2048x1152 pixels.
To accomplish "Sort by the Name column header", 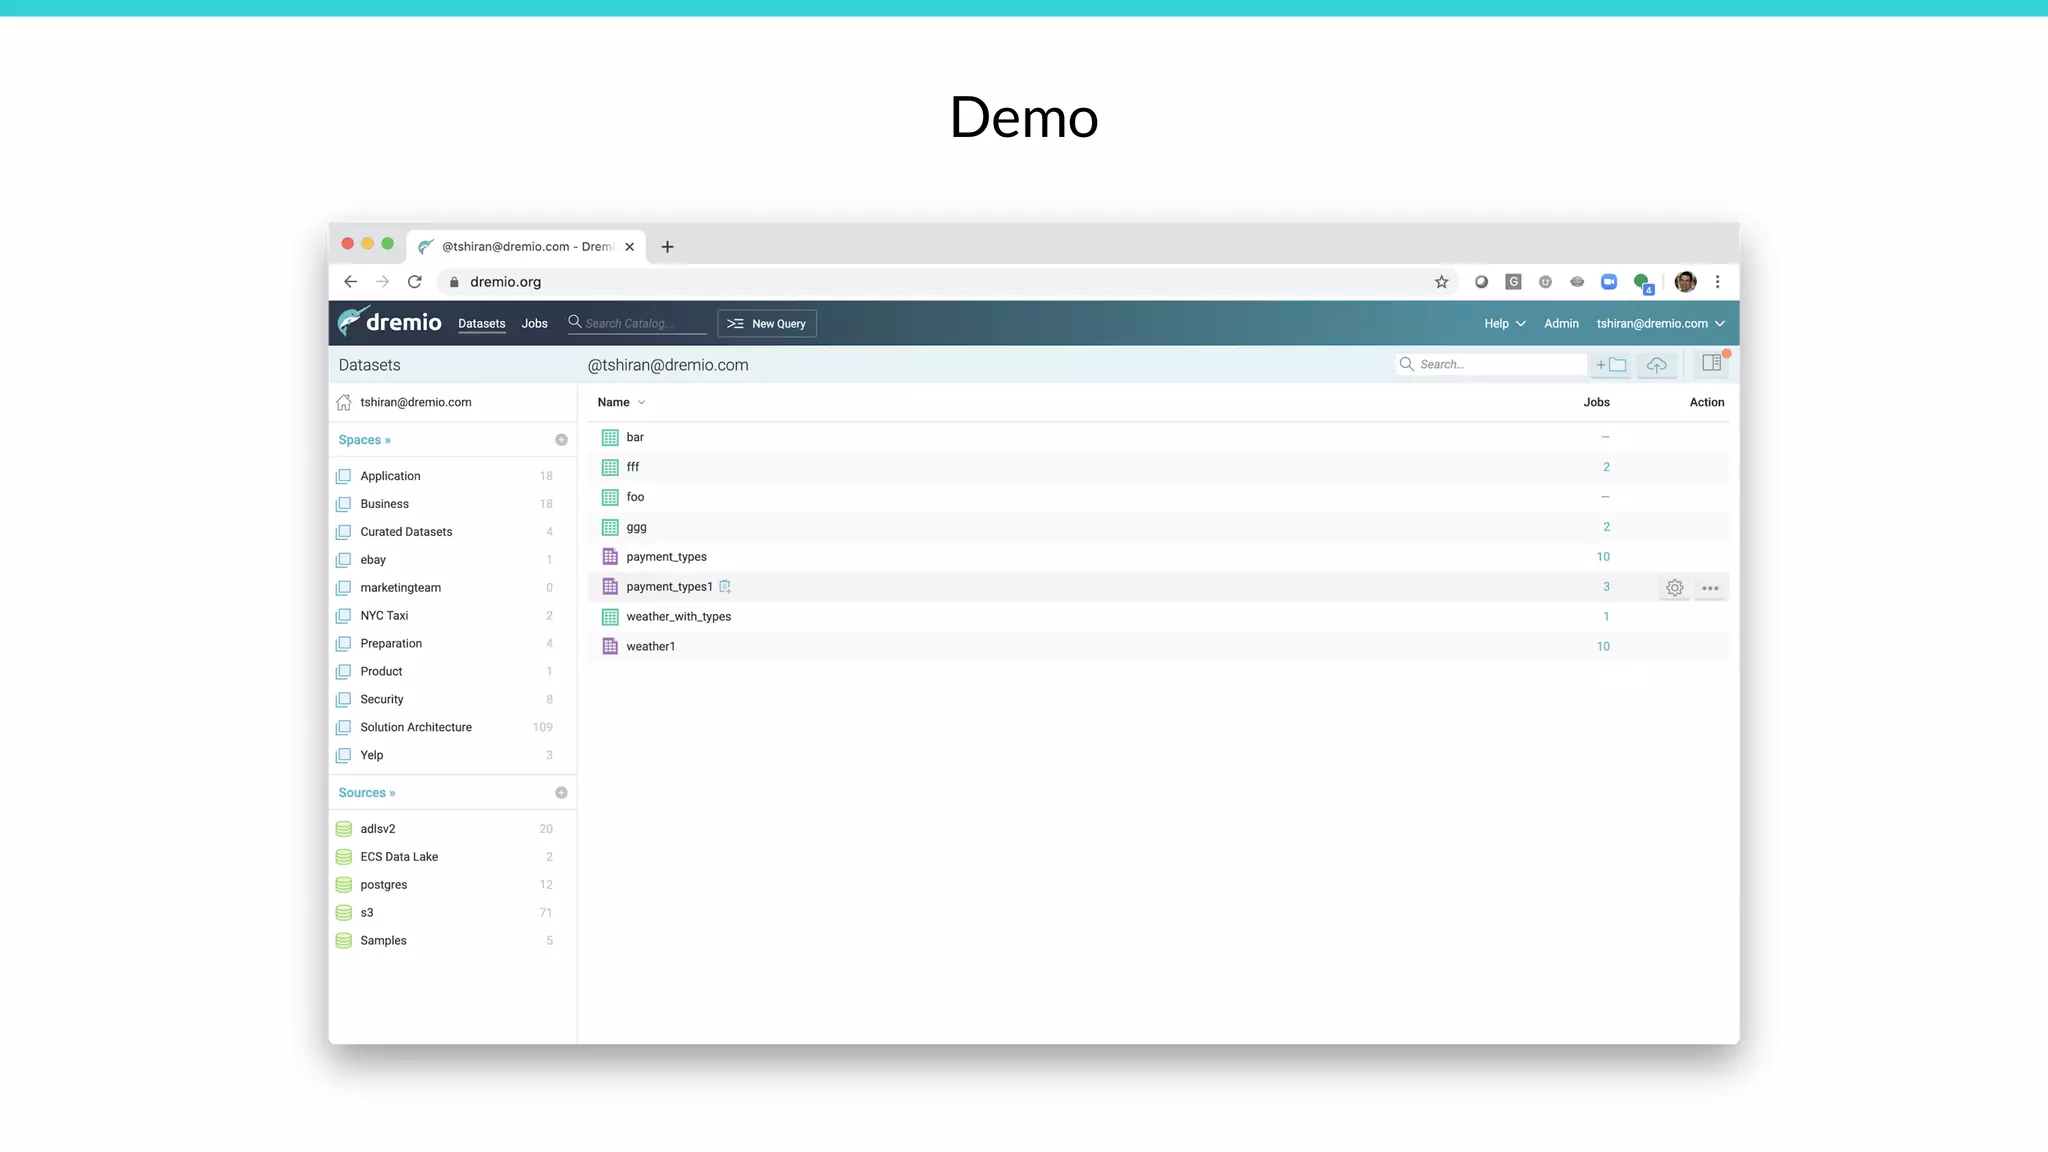I will (621, 402).
